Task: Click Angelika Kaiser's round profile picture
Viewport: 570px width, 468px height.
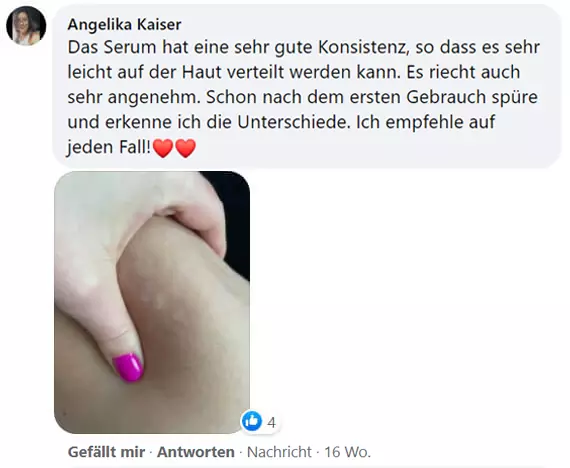Action: (26, 26)
